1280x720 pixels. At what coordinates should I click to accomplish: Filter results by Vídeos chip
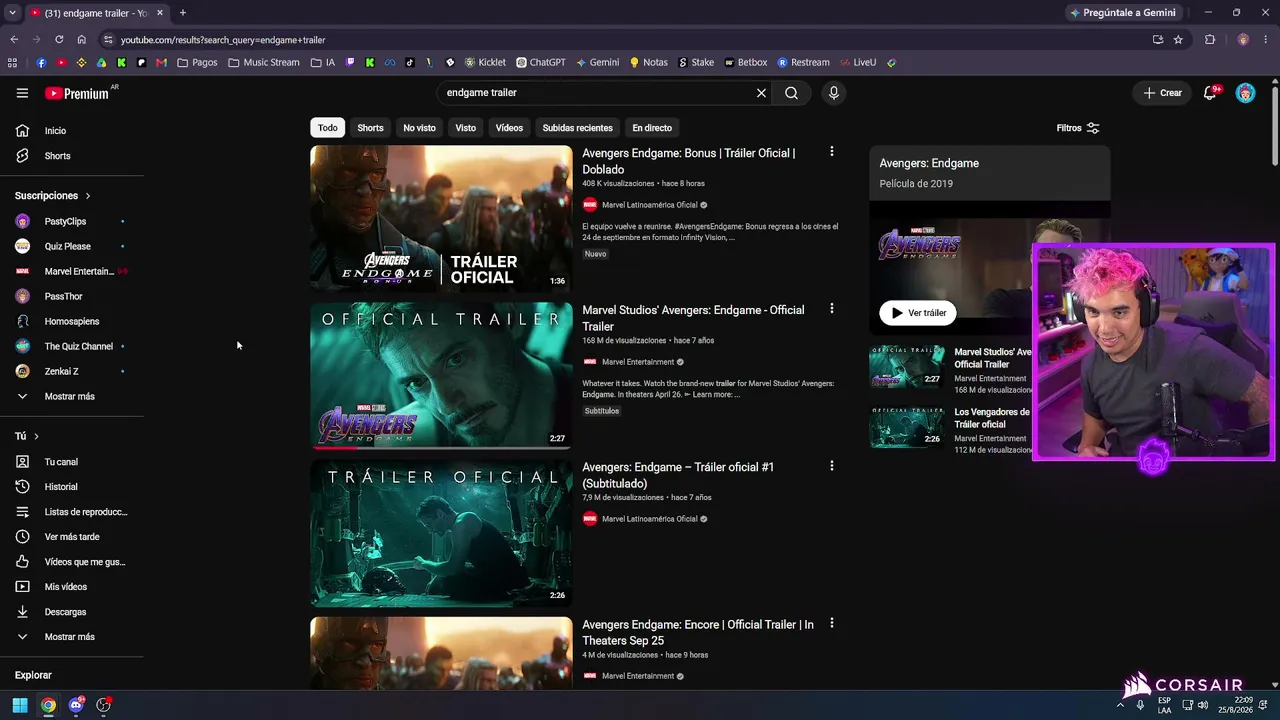pos(509,128)
